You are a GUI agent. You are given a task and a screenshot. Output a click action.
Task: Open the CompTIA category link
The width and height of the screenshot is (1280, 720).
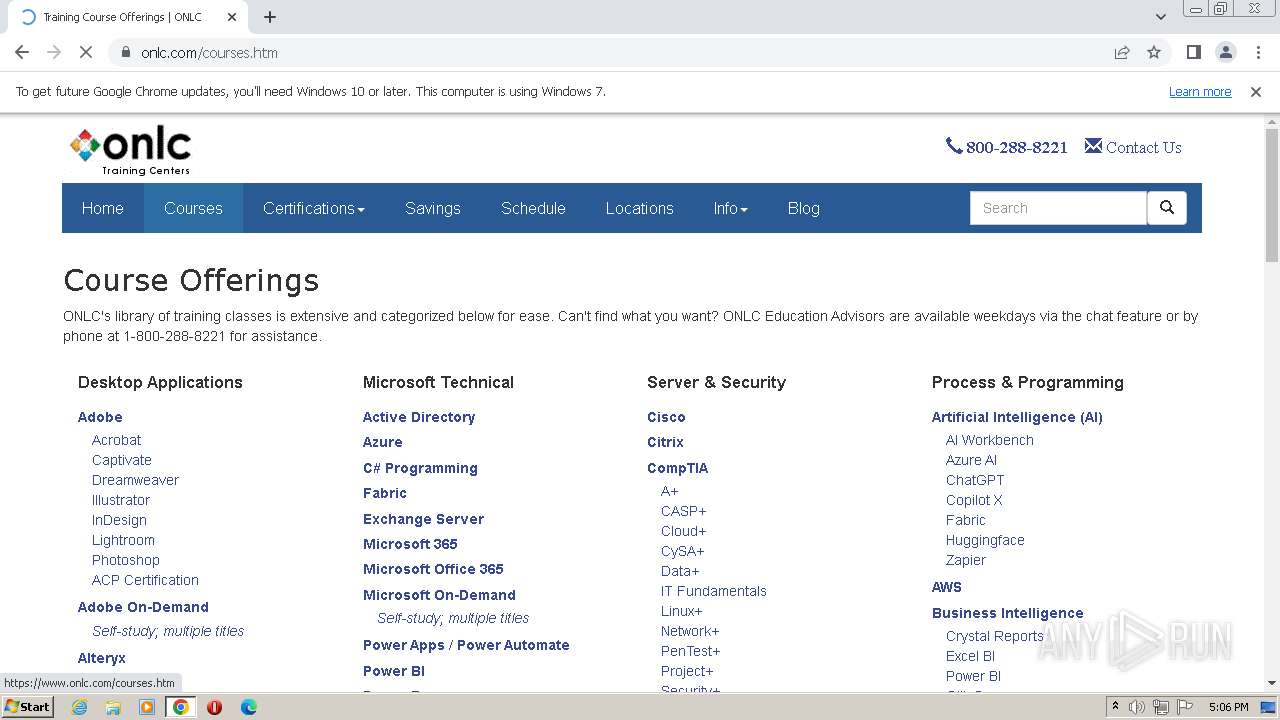[x=677, y=468]
